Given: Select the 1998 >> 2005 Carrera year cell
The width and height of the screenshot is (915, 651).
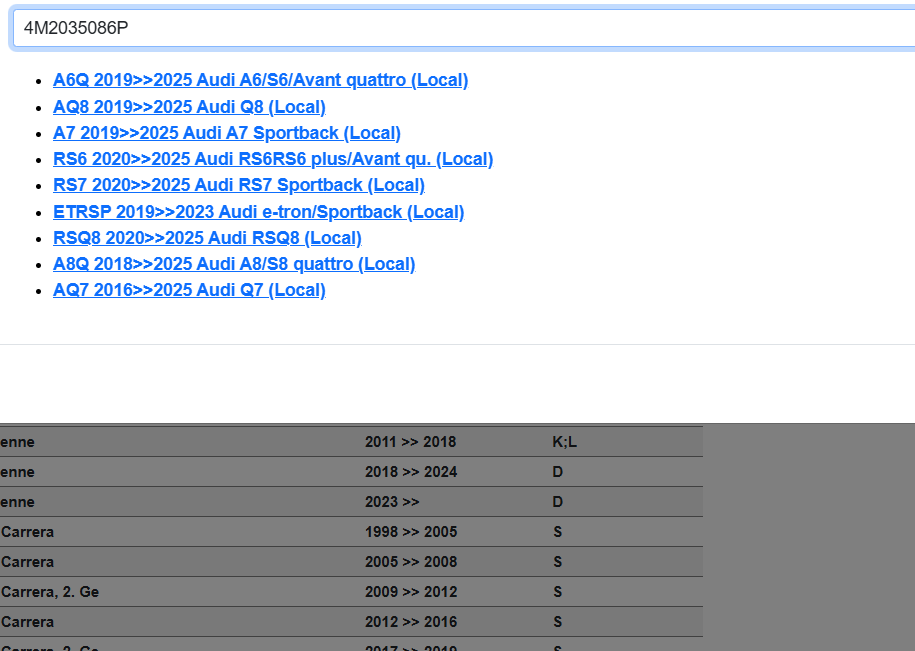Looking at the screenshot, I should tap(410, 532).
